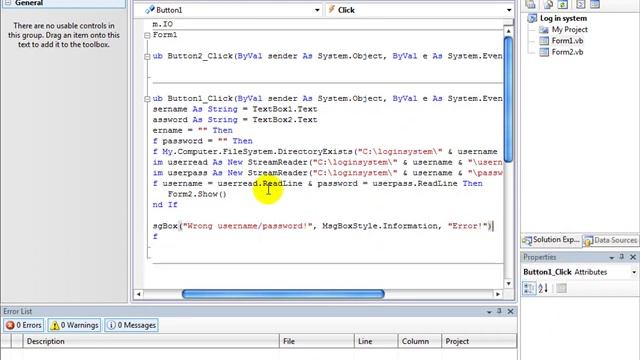Click the editor scroll right arrow
Image resolution: width=640 pixels, height=360 pixels.
[x=498, y=294]
